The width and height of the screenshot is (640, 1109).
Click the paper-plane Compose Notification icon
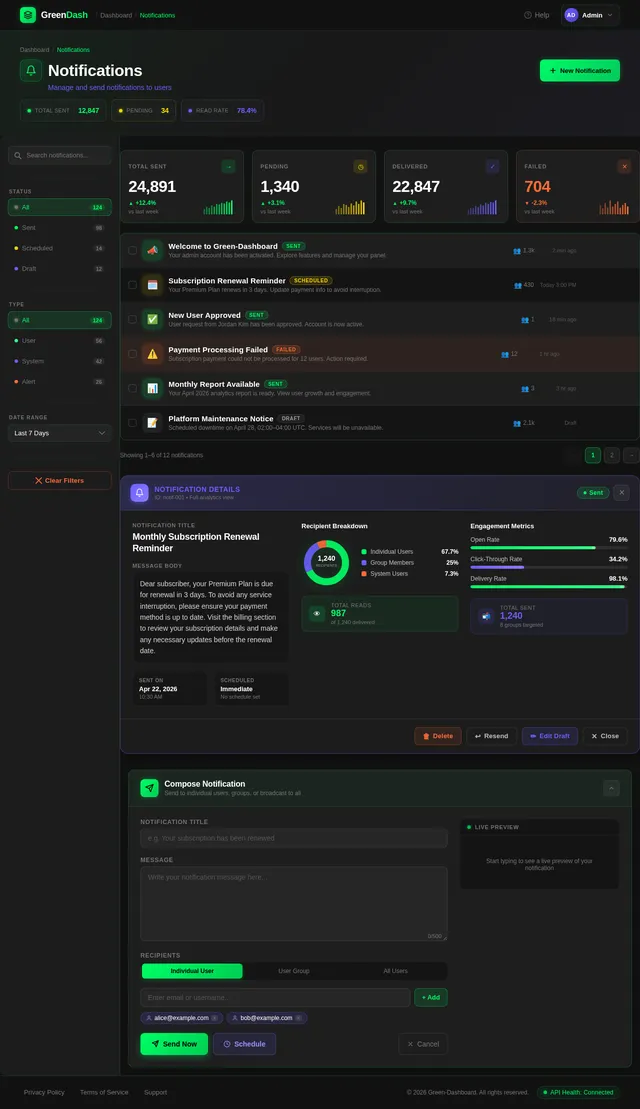[x=149, y=788]
